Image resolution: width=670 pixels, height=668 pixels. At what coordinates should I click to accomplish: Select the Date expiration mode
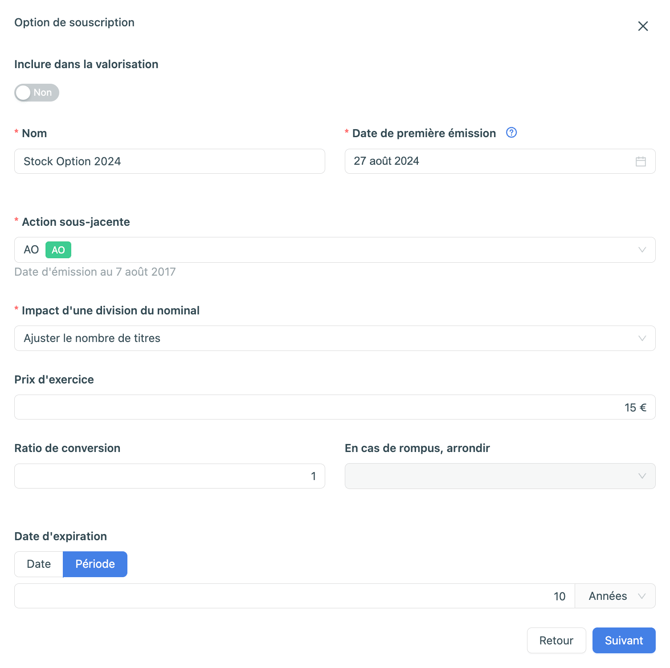(38, 564)
